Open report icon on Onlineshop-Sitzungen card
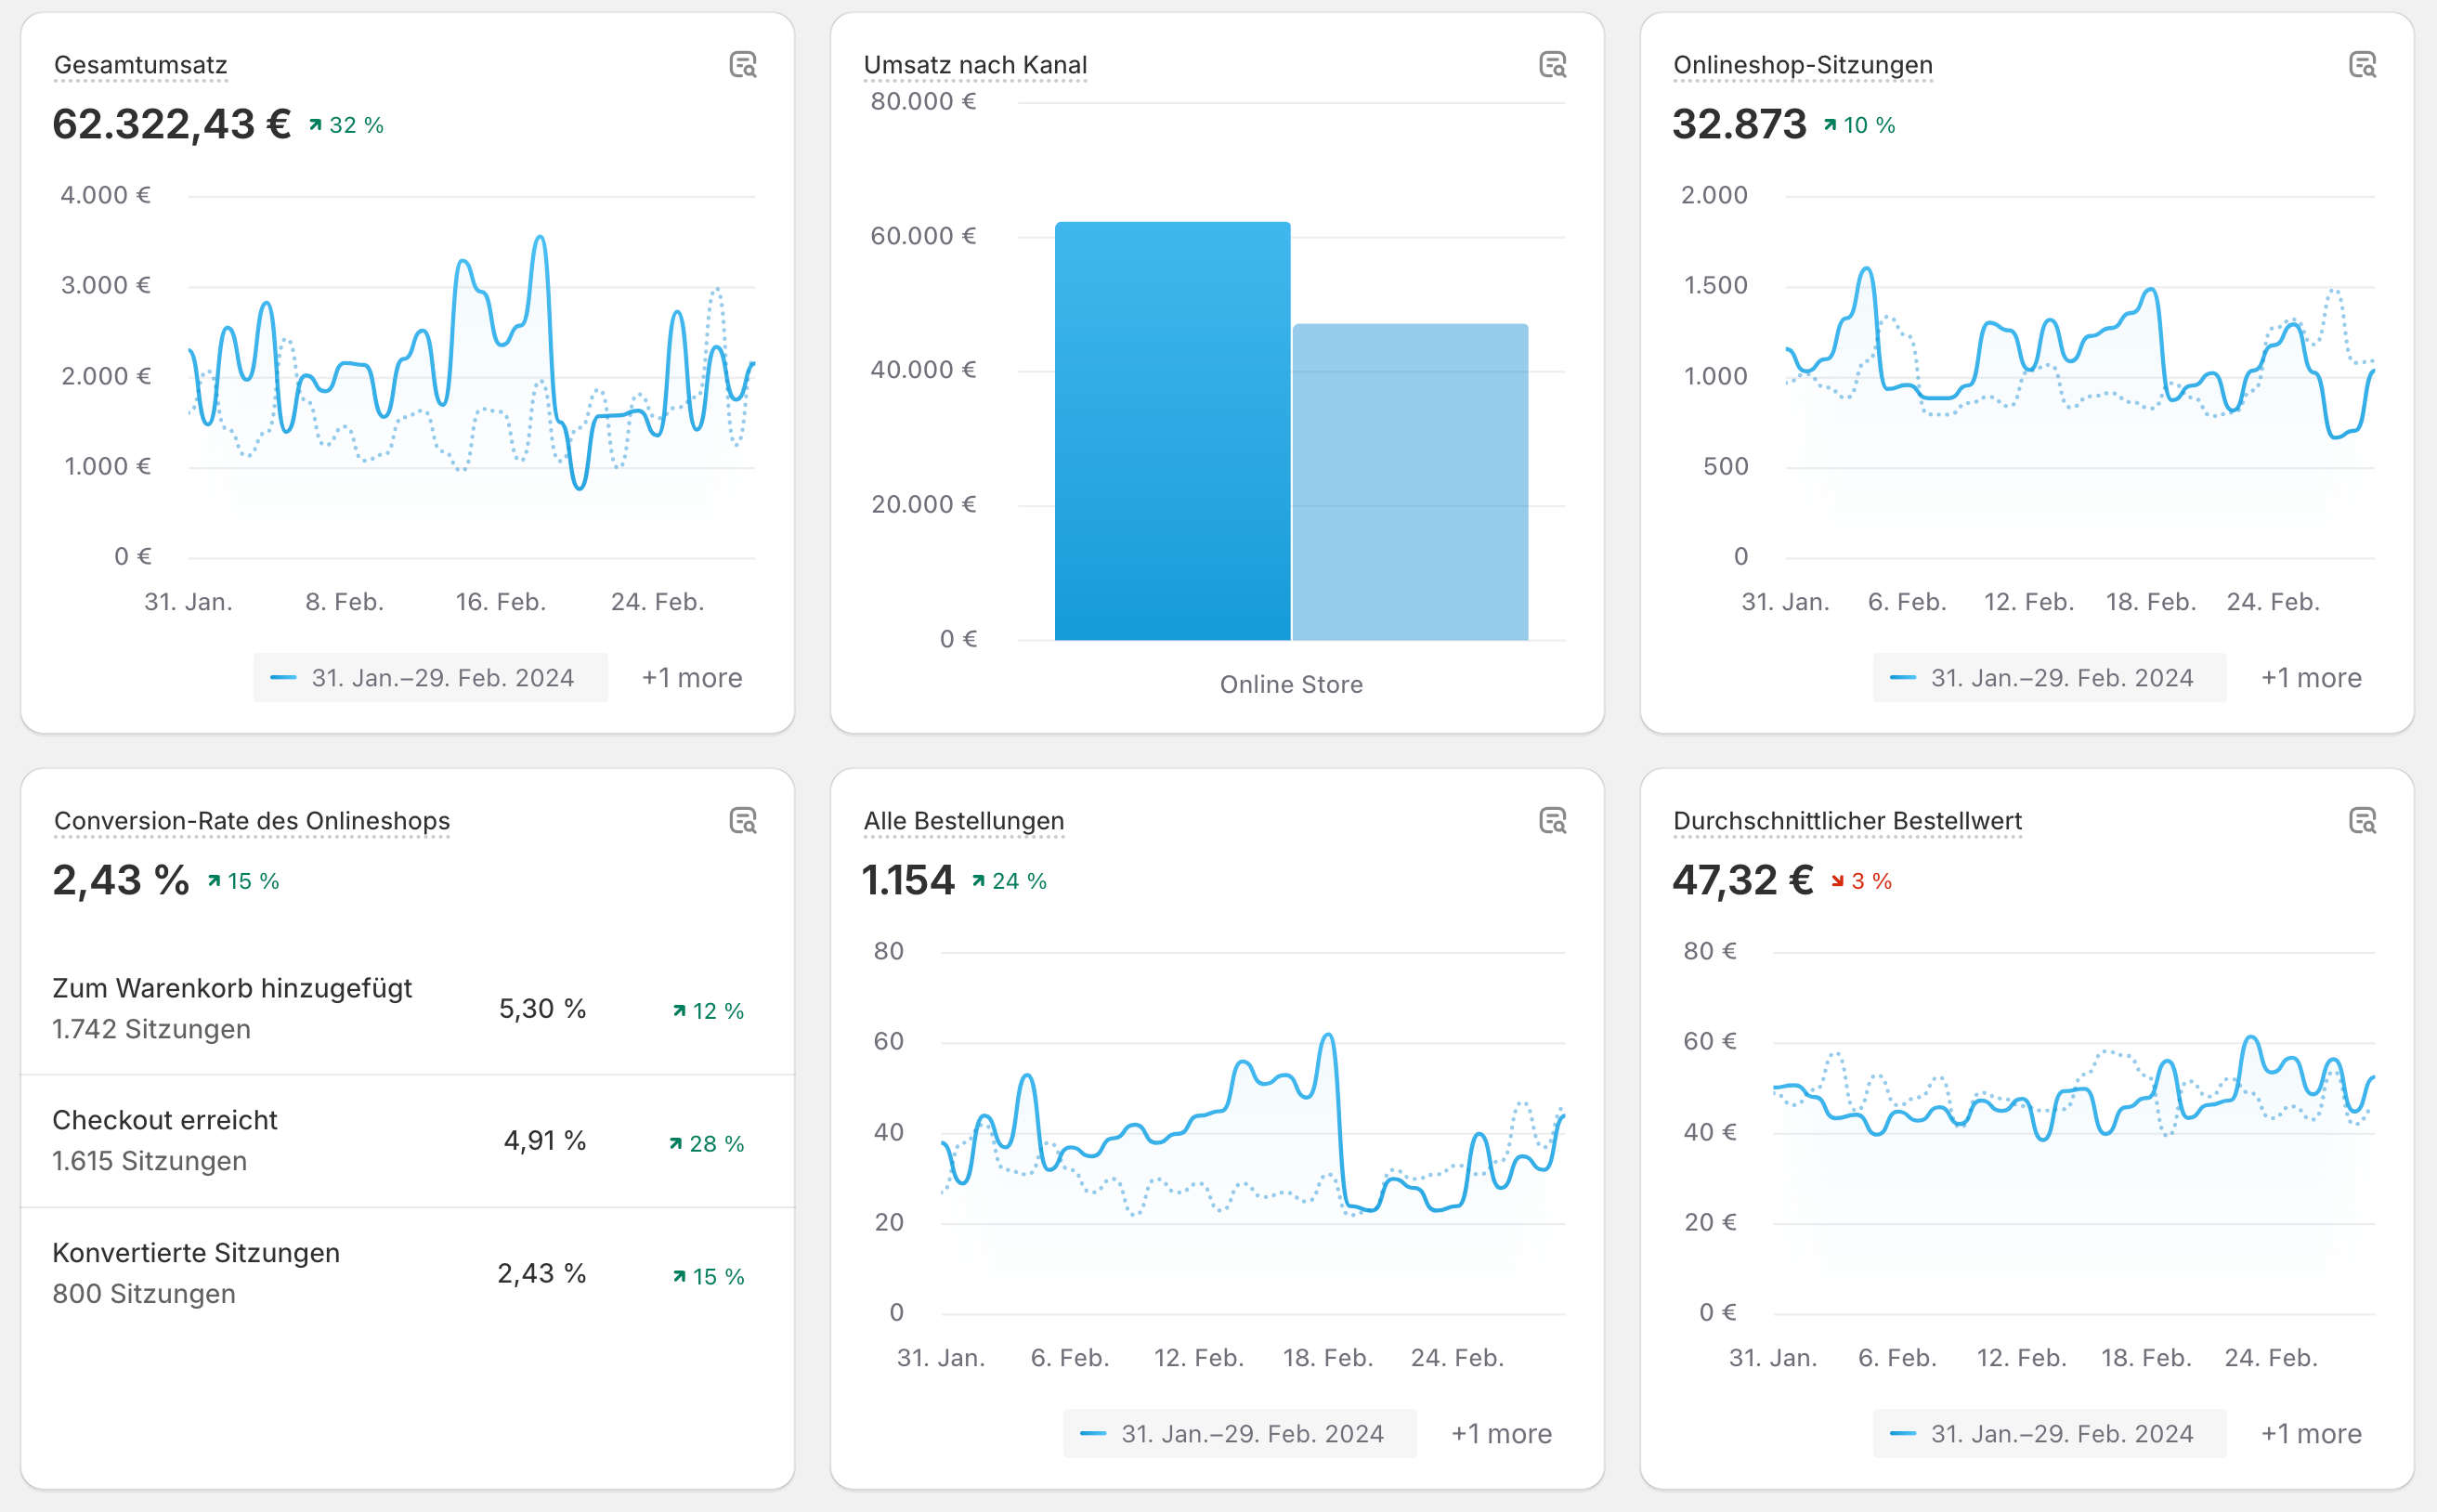The height and width of the screenshot is (1512, 2437). tap(2363, 65)
